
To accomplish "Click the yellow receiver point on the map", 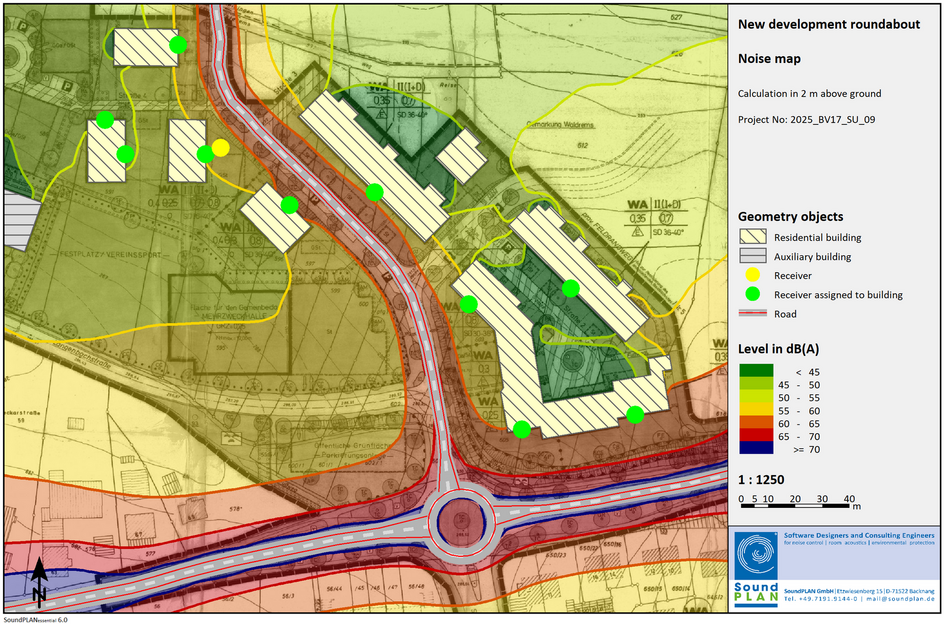I will pyautogui.click(x=221, y=148).
